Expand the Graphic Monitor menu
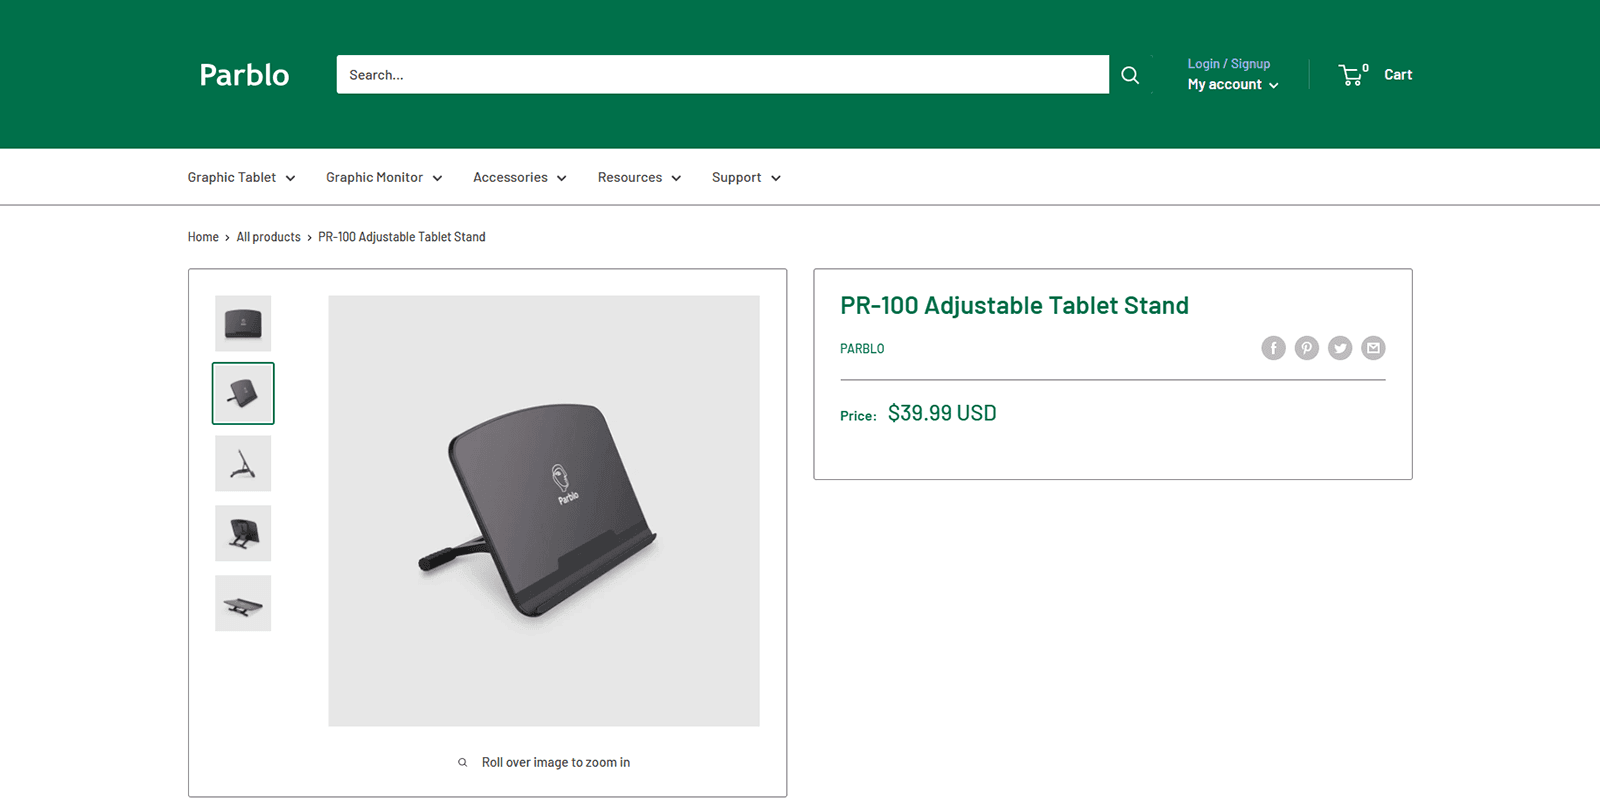Viewport: 1600px width, 800px height. click(383, 177)
